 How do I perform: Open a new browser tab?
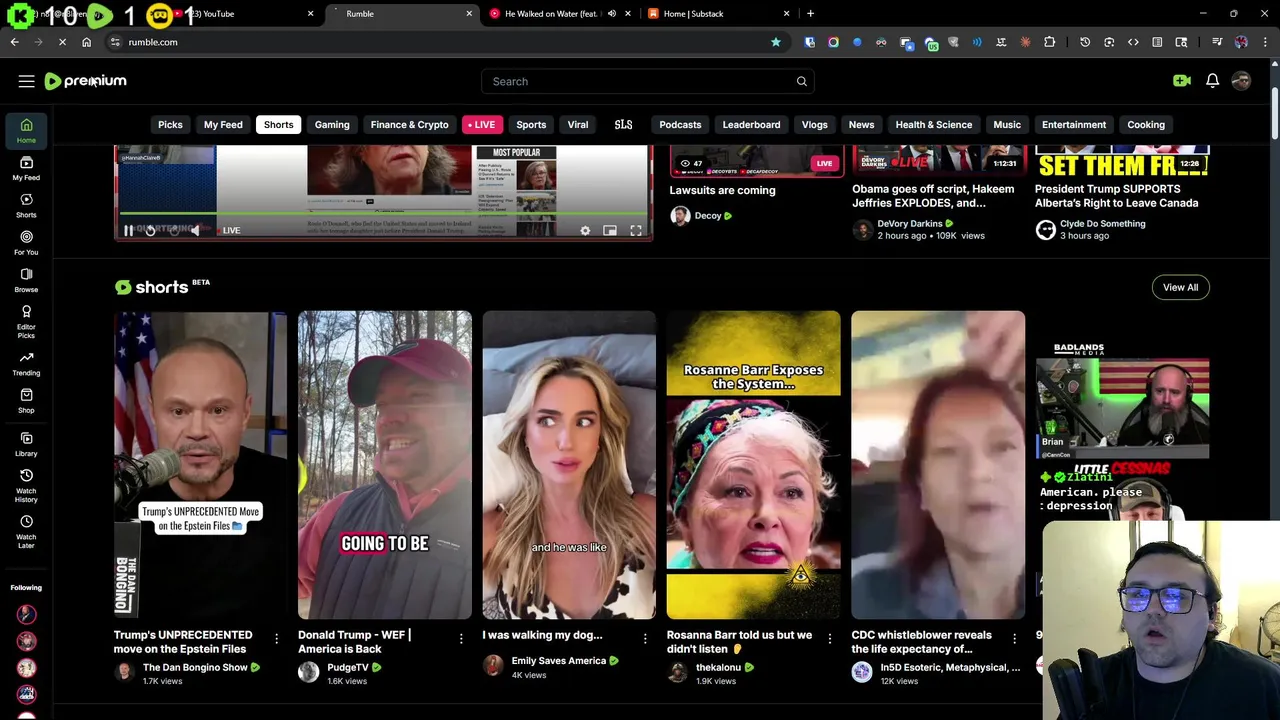pyautogui.click(x=810, y=14)
